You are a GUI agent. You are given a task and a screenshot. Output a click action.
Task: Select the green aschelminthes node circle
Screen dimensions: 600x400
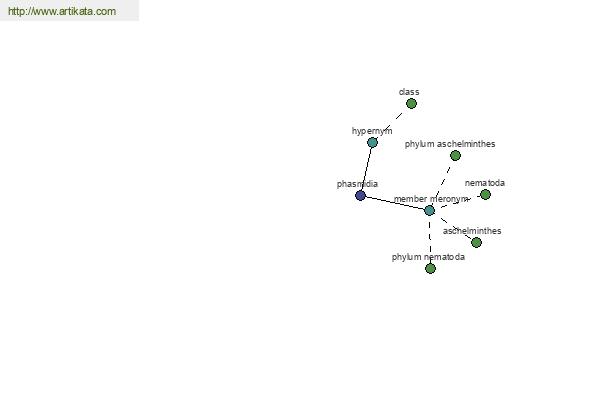476,242
